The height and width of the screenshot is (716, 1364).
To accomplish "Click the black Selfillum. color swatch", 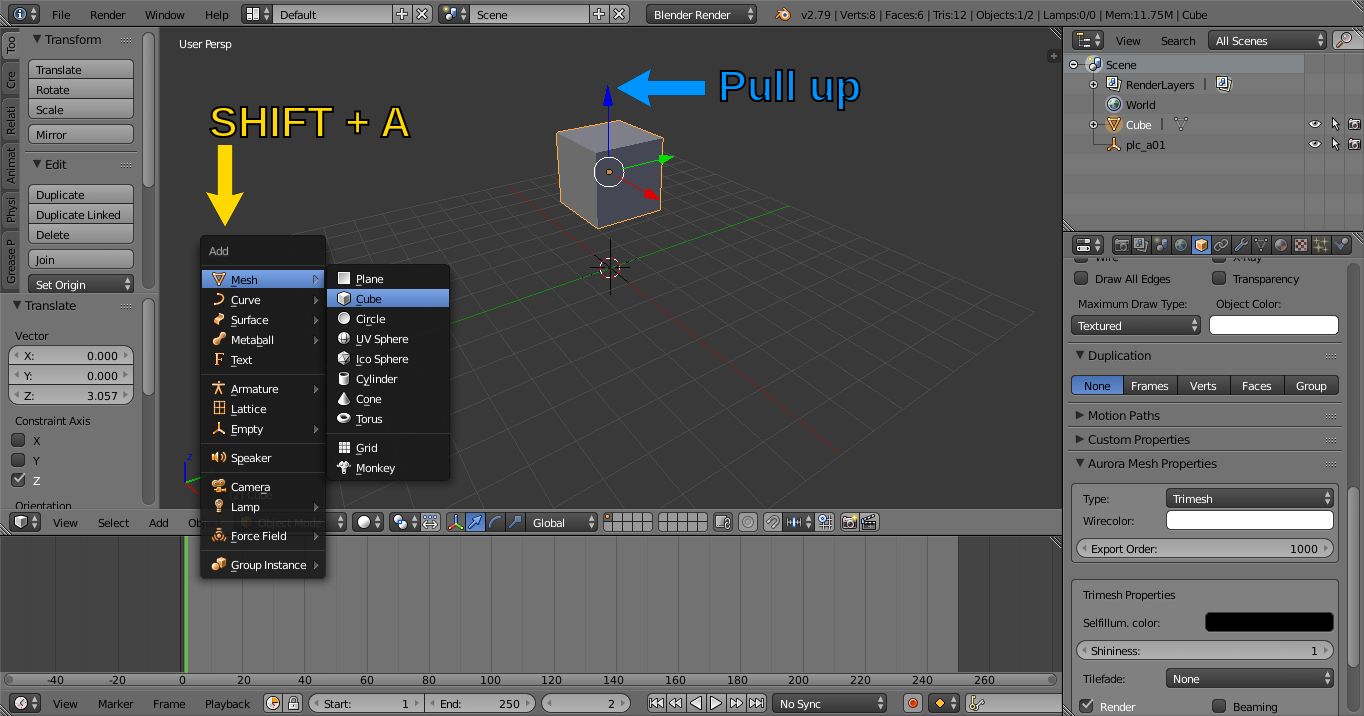I will 1269,622.
